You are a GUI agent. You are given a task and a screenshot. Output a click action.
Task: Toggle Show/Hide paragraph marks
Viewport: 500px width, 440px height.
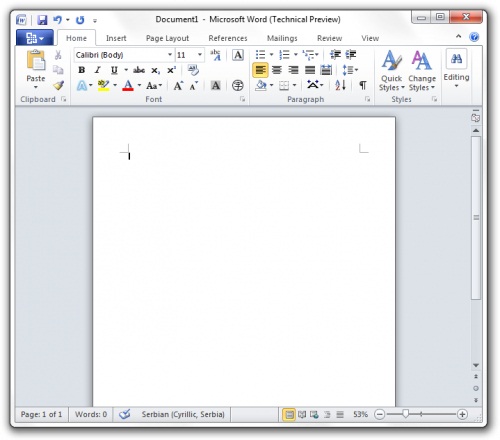(363, 85)
